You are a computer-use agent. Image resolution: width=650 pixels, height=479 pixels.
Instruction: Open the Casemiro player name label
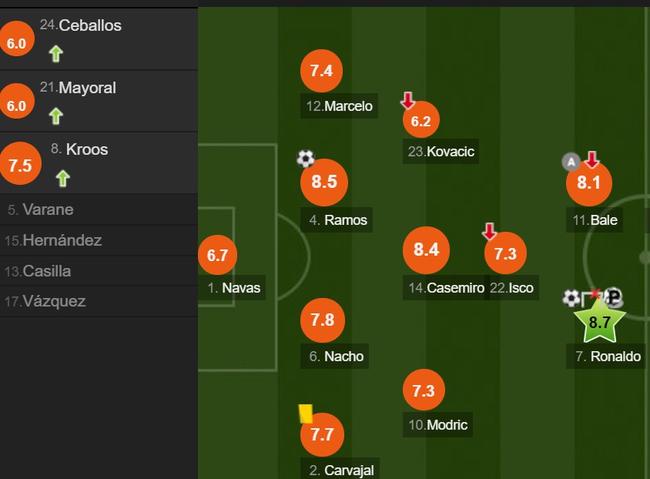tap(446, 287)
